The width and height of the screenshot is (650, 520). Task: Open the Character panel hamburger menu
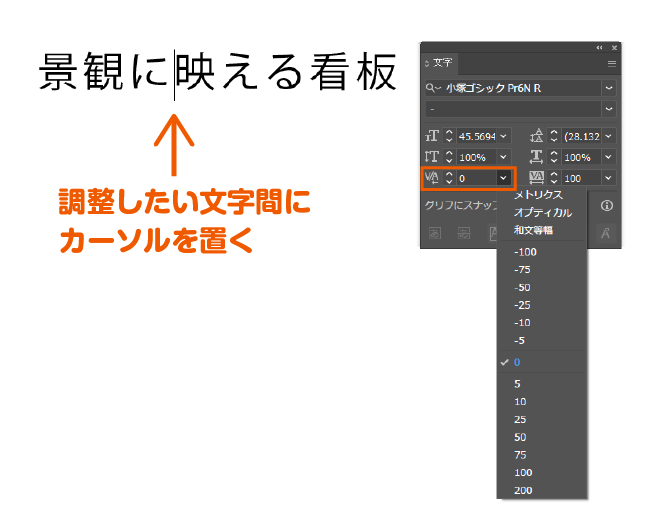[611, 63]
